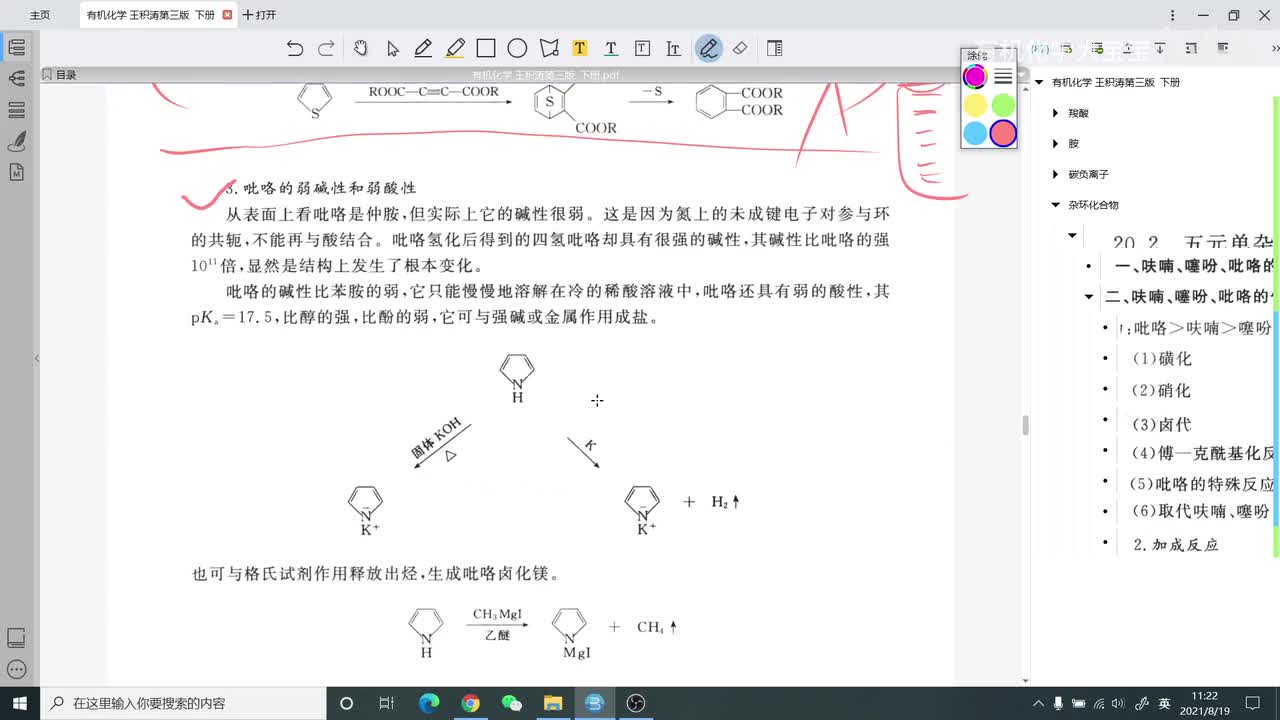The image size is (1280, 720).
Task: Collapse the 二、呋喃、噻吩、吡咯的 outline node
Action: [x=1089, y=297]
